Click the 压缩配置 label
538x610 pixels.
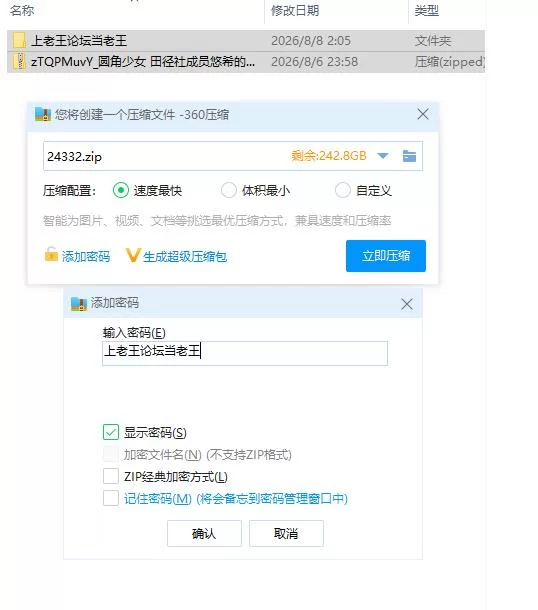coord(69,191)
